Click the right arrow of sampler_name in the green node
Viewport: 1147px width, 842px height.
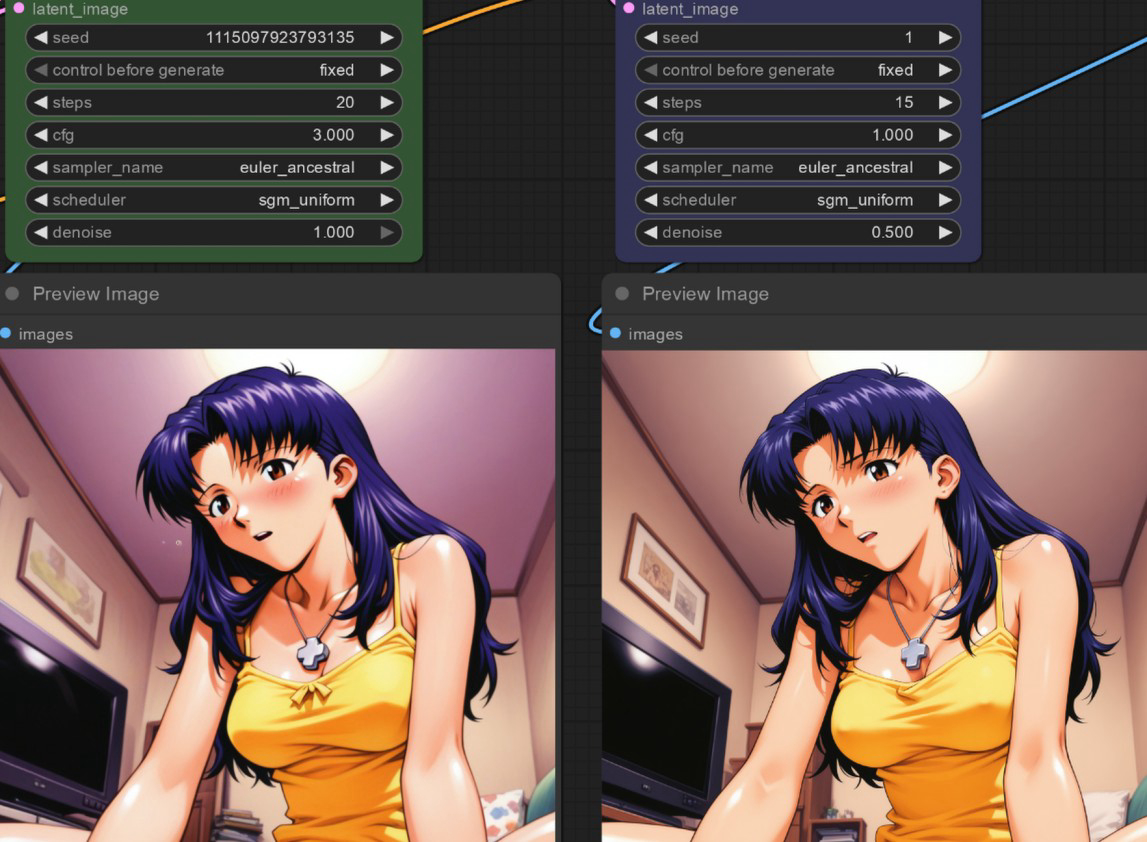pyautogui.click(x=387, y=168)
